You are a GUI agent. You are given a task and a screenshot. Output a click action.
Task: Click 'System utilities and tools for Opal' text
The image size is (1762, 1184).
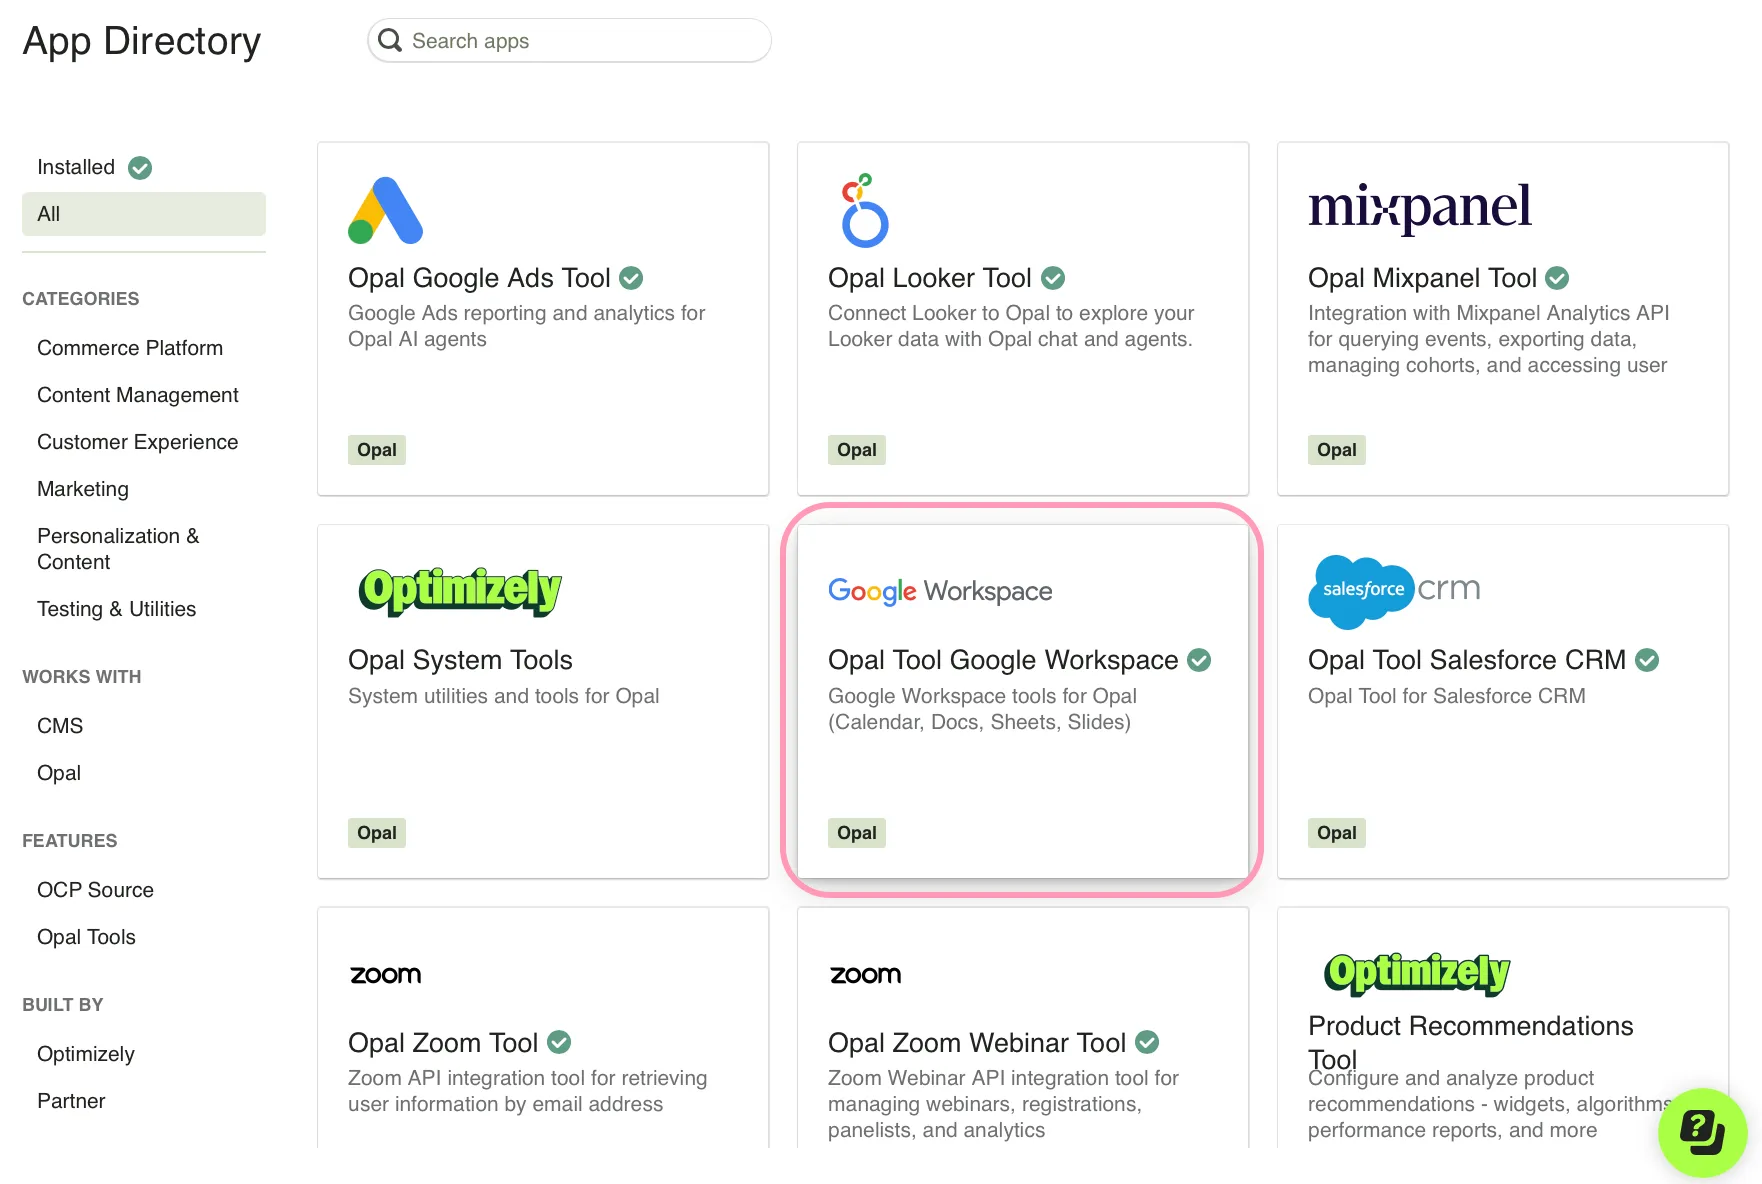click(x=504, y=696)
